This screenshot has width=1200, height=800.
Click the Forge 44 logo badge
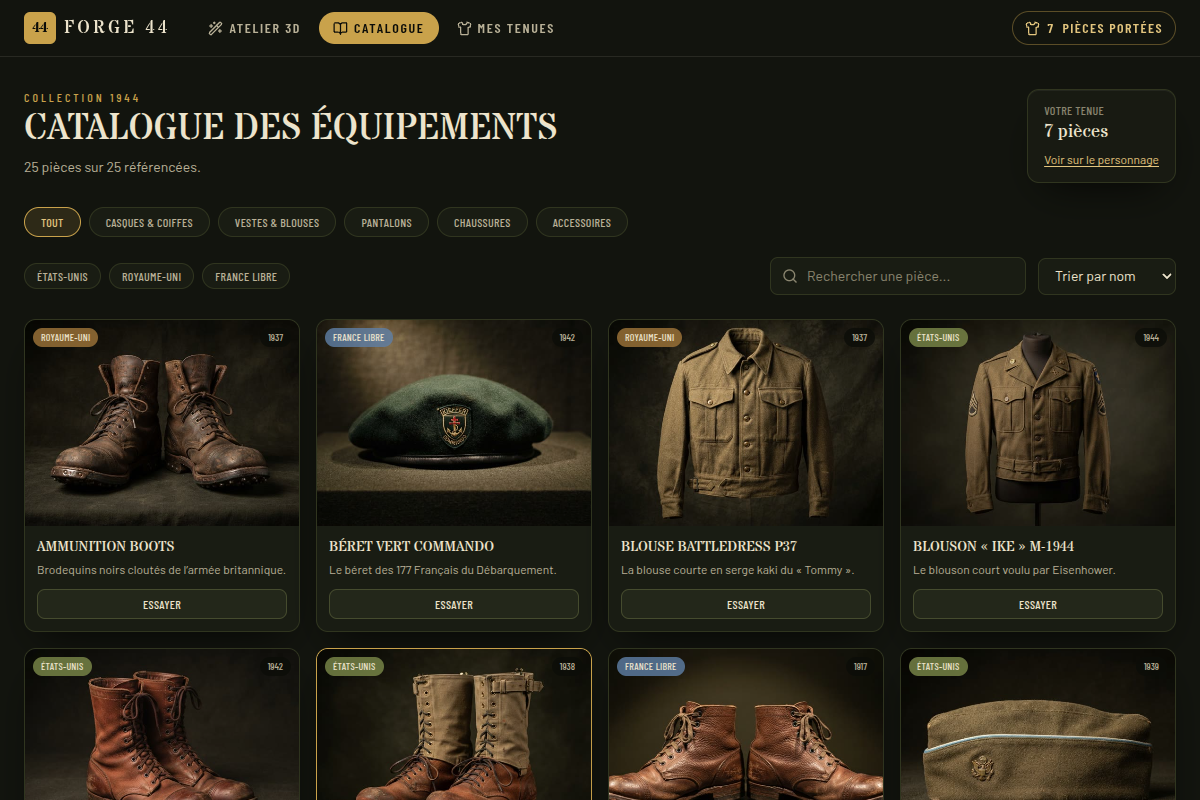click(40, 28)
